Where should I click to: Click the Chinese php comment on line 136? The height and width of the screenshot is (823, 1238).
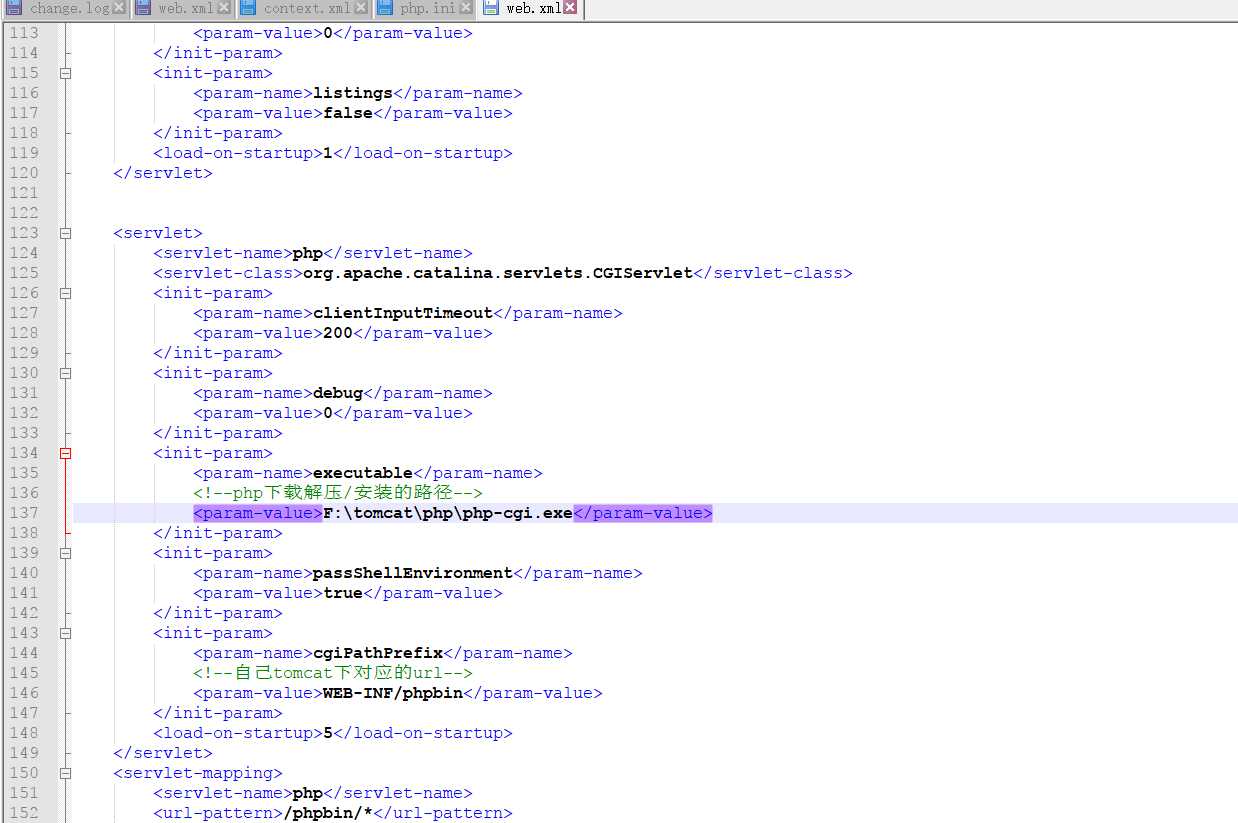(338, 493)
